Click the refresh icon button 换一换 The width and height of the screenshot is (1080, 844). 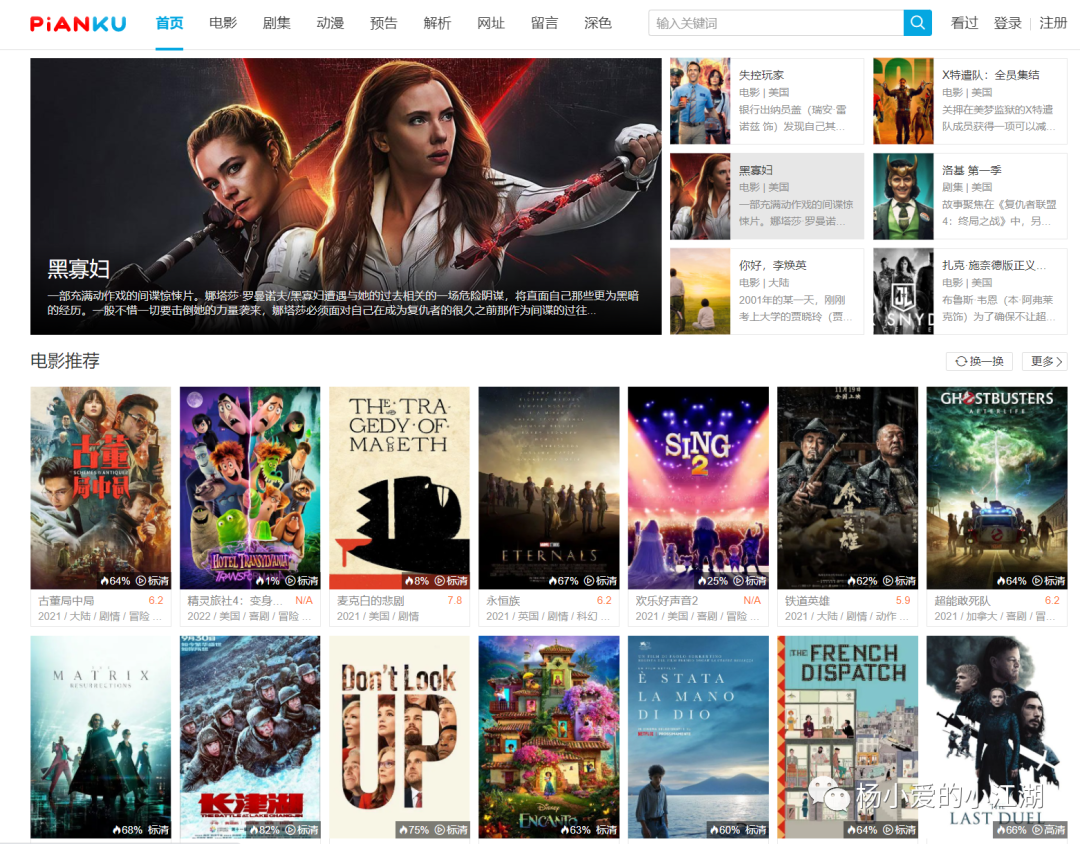(x=979, y=361)
